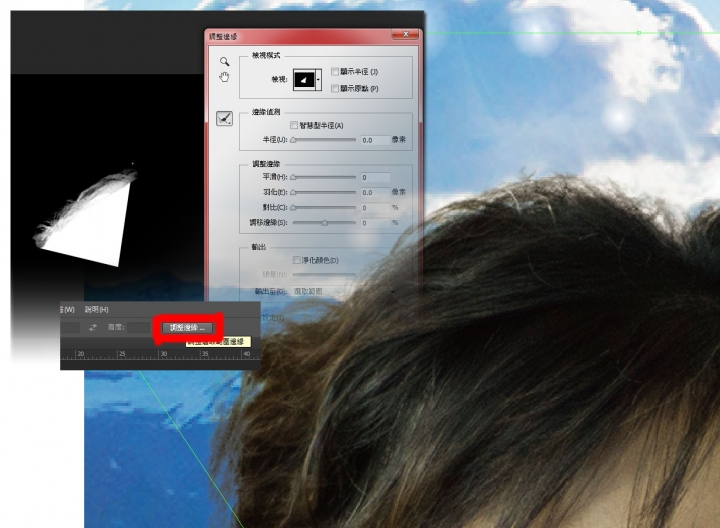720x528 pixels.
Task: Click the 調整邊緣... refine edge button
Action: (x=188, y=327)
